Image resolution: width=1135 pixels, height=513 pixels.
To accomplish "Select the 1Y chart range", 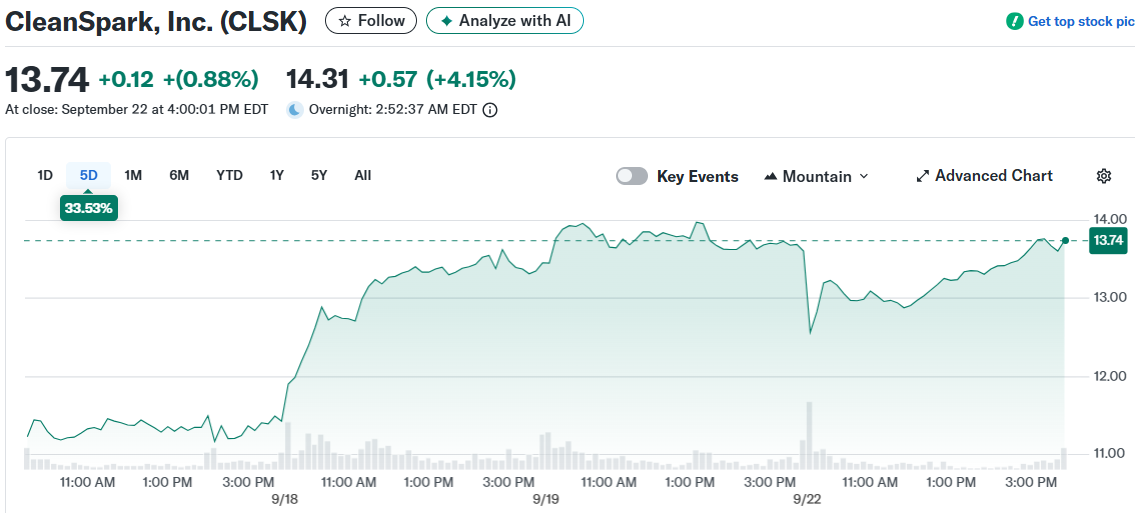I will pyautogui.click(x=277, y=175).
